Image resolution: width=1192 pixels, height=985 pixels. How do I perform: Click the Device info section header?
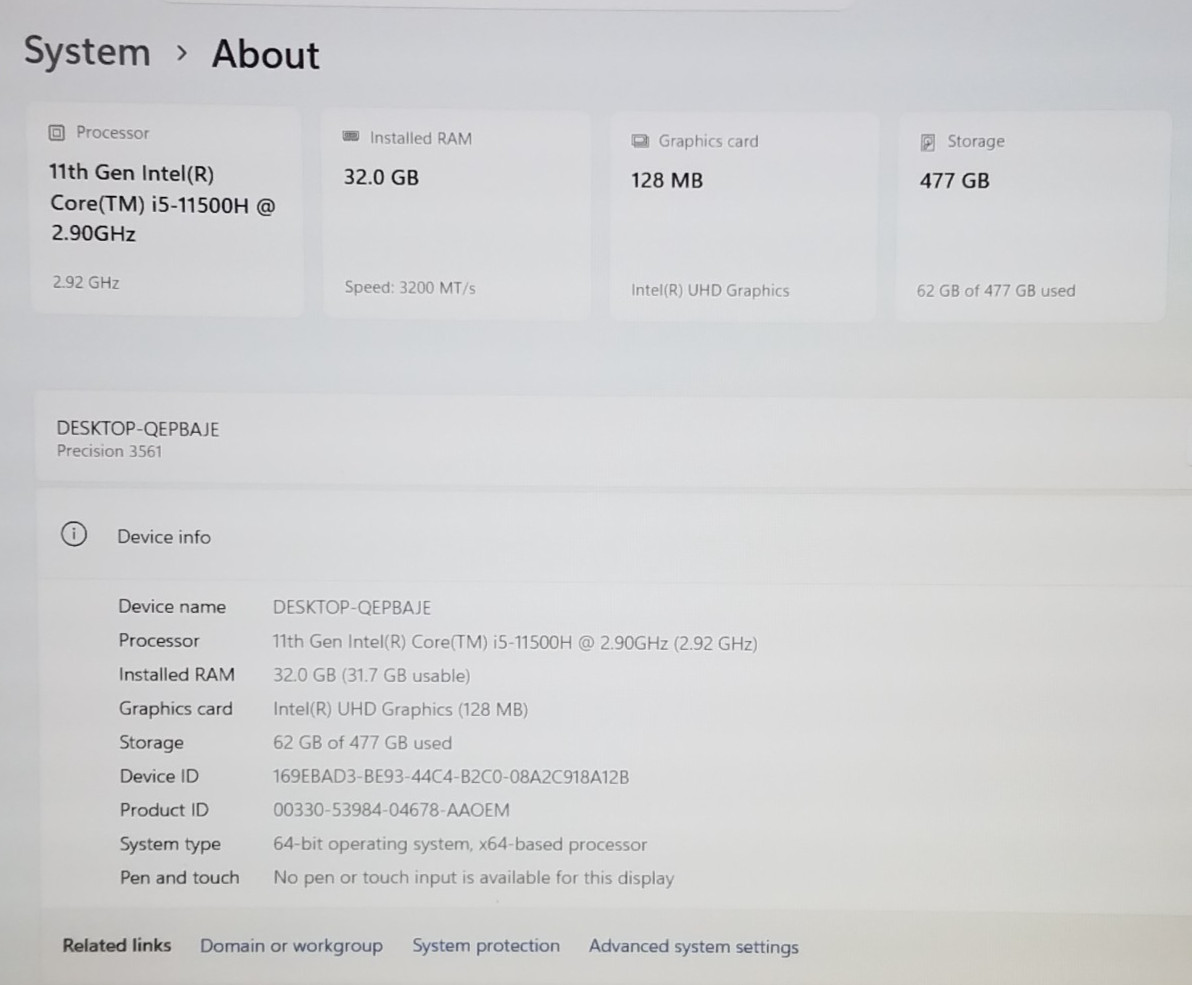click(613, 536)
